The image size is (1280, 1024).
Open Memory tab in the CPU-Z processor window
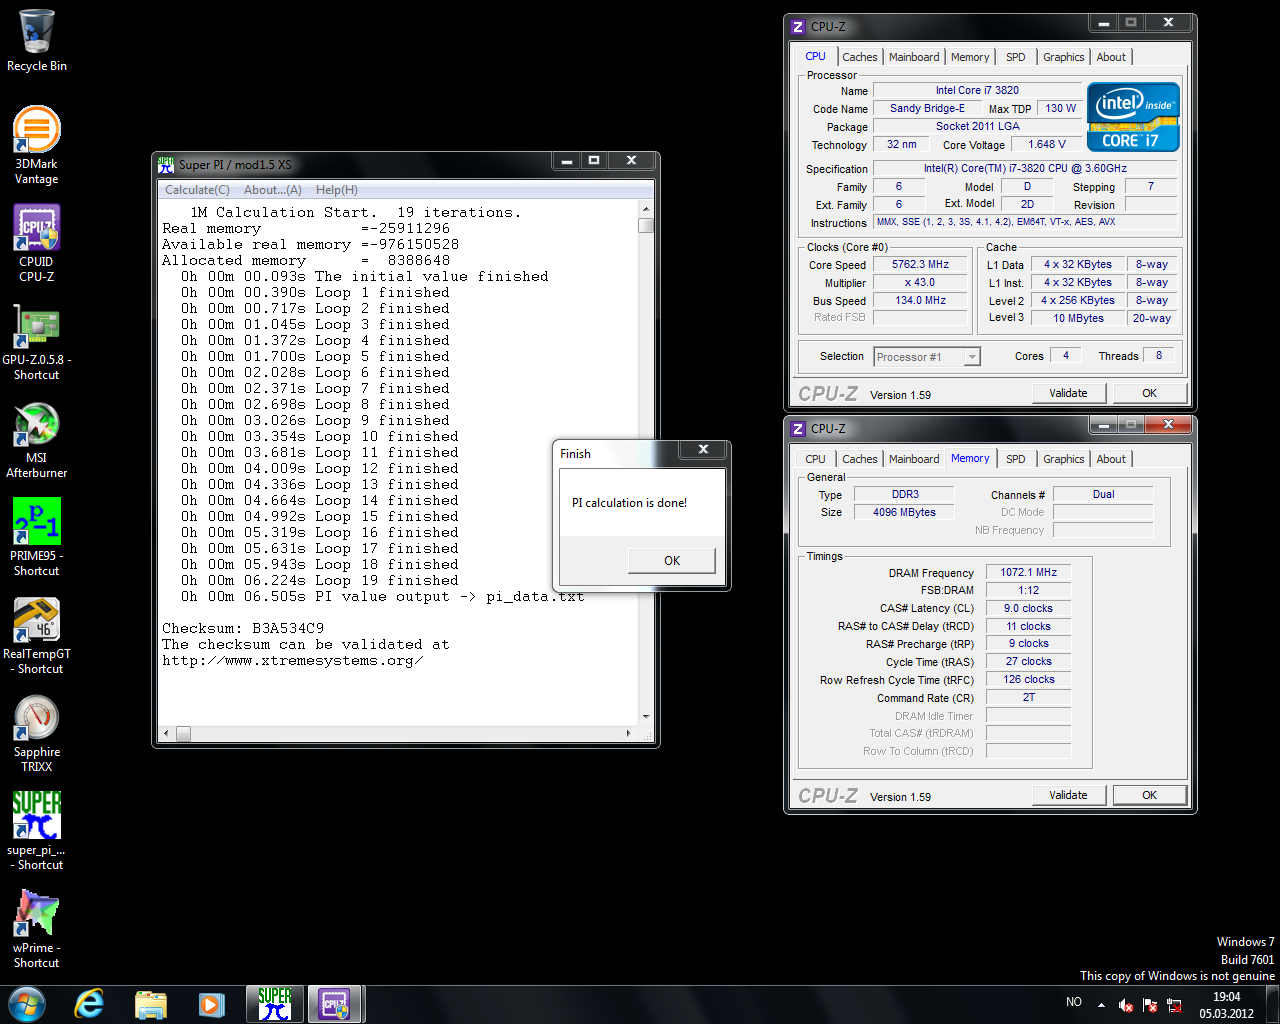pos(970,57)
